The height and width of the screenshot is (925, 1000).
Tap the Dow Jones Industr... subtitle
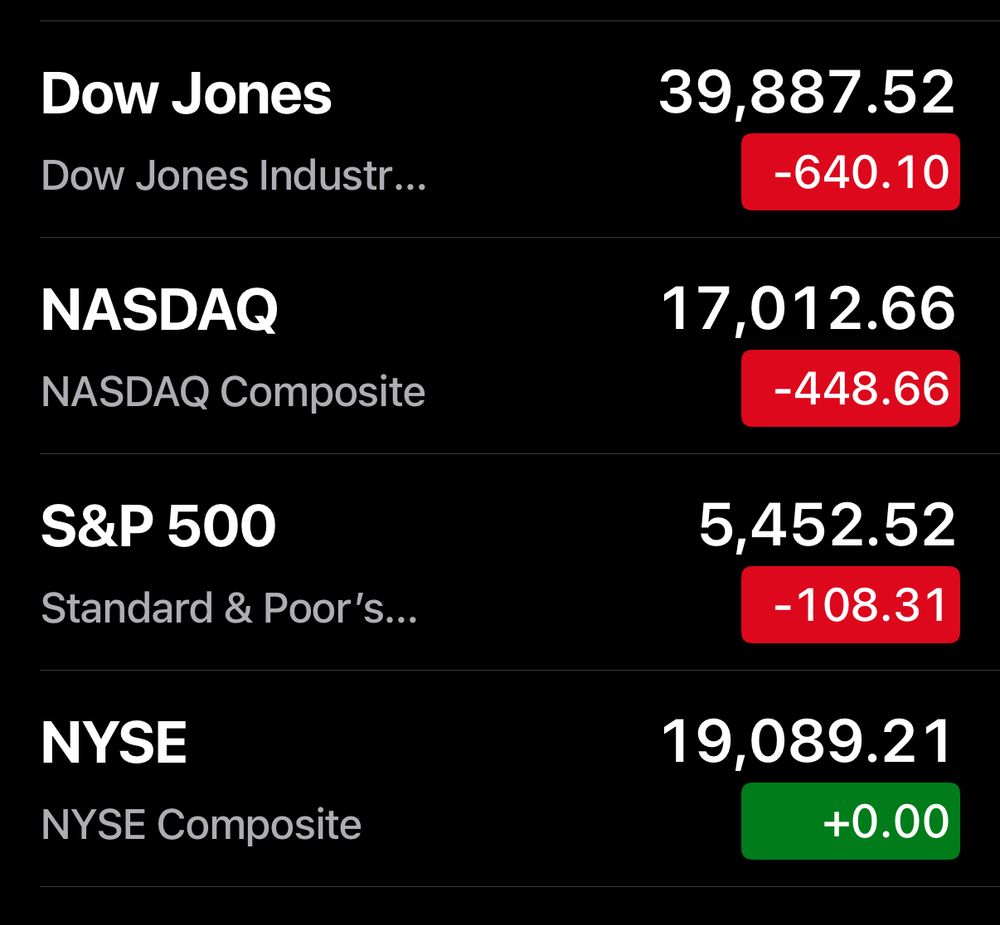pyautogui.click(x=233, y=175)
